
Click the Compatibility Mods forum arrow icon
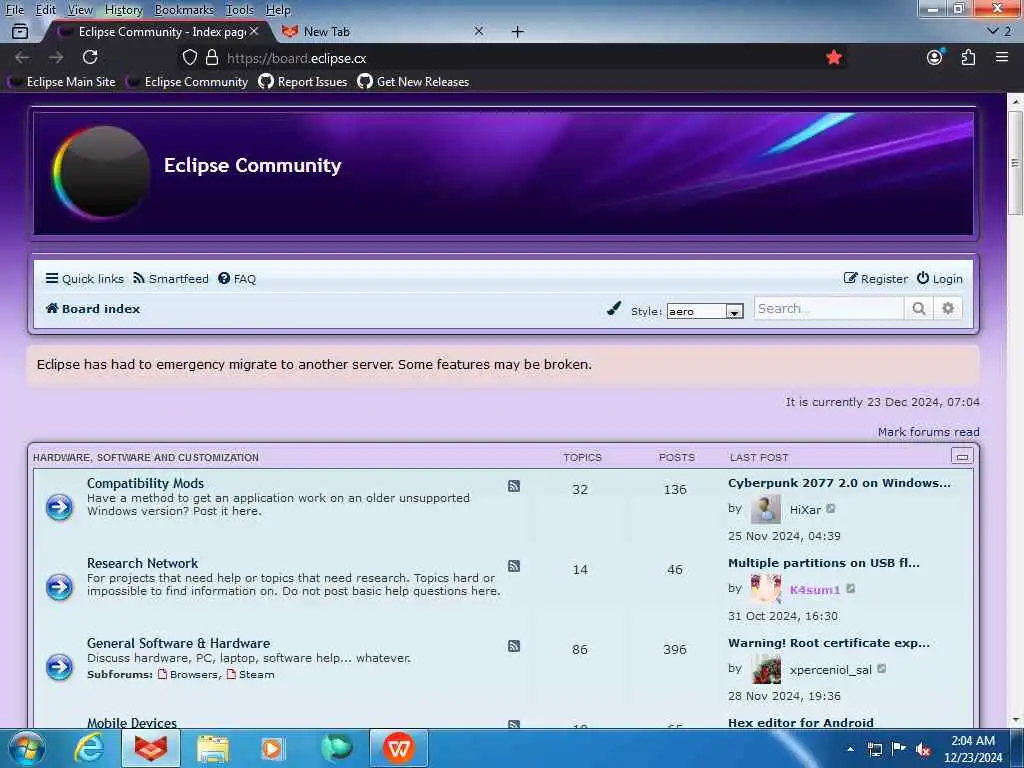point(59,507)
